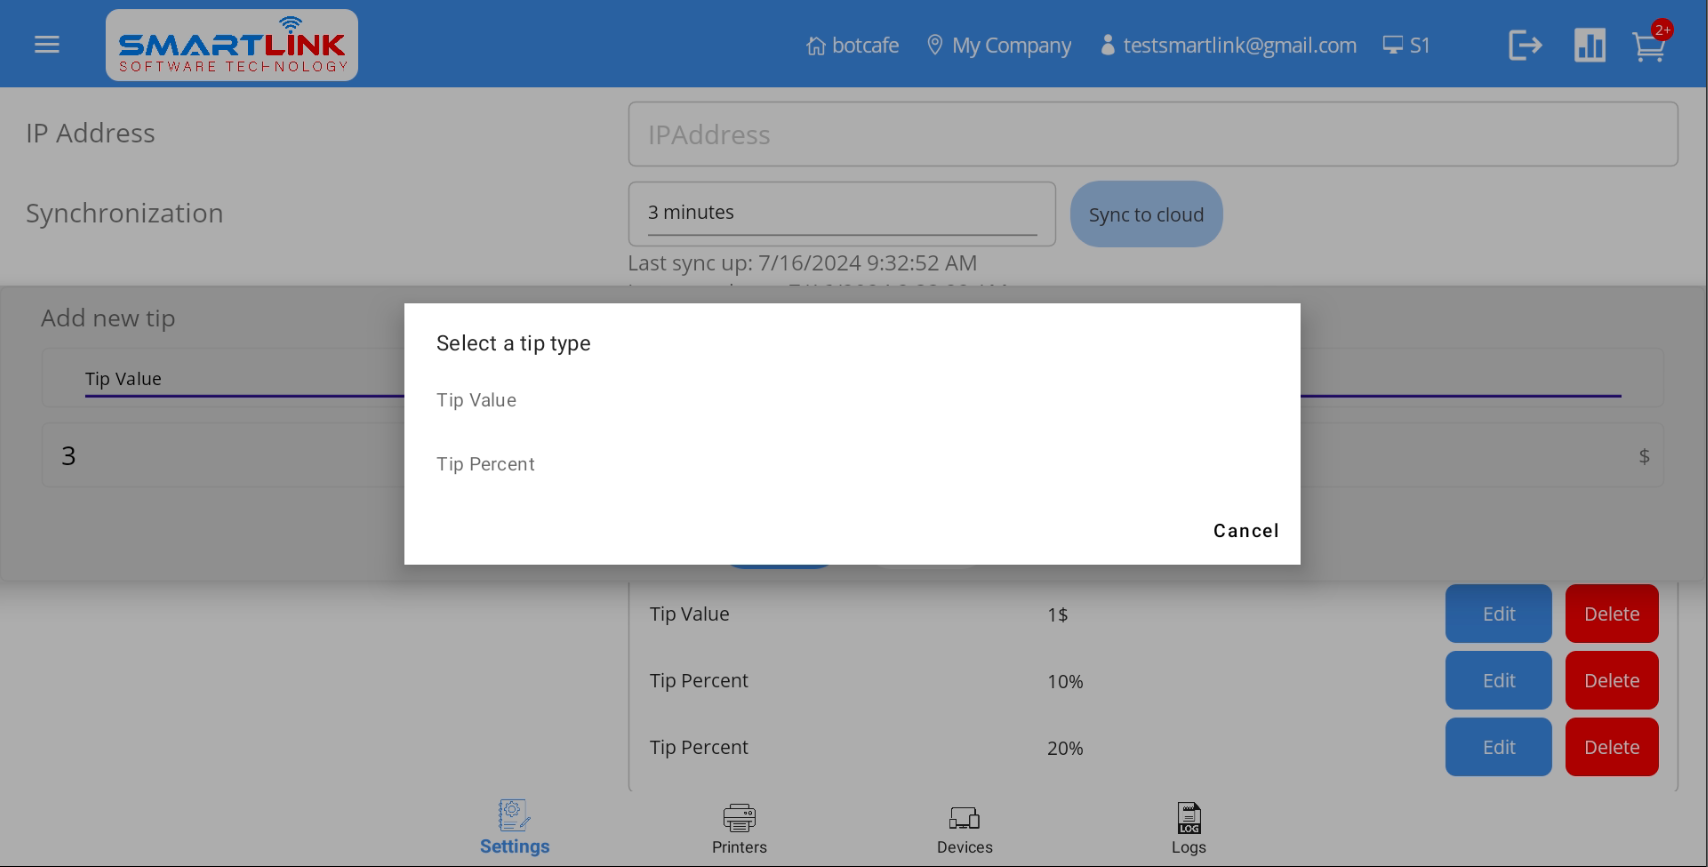Open the Settings tab
The image size is (1708, 867).
point(514,828)
